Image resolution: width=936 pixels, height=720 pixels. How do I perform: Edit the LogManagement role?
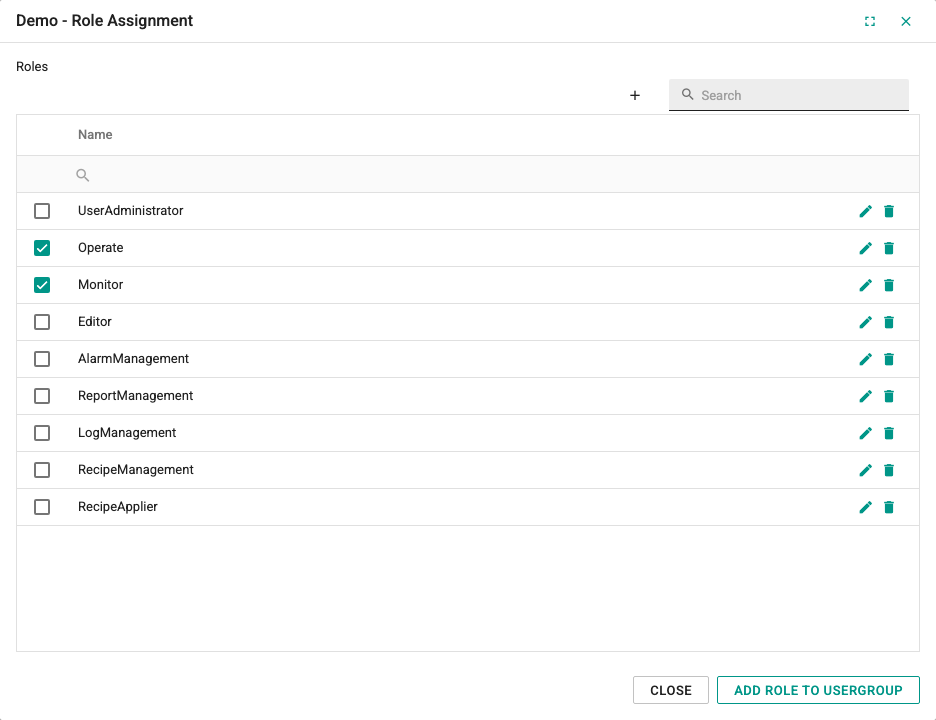pyautogui.click(x=866, y=433)
